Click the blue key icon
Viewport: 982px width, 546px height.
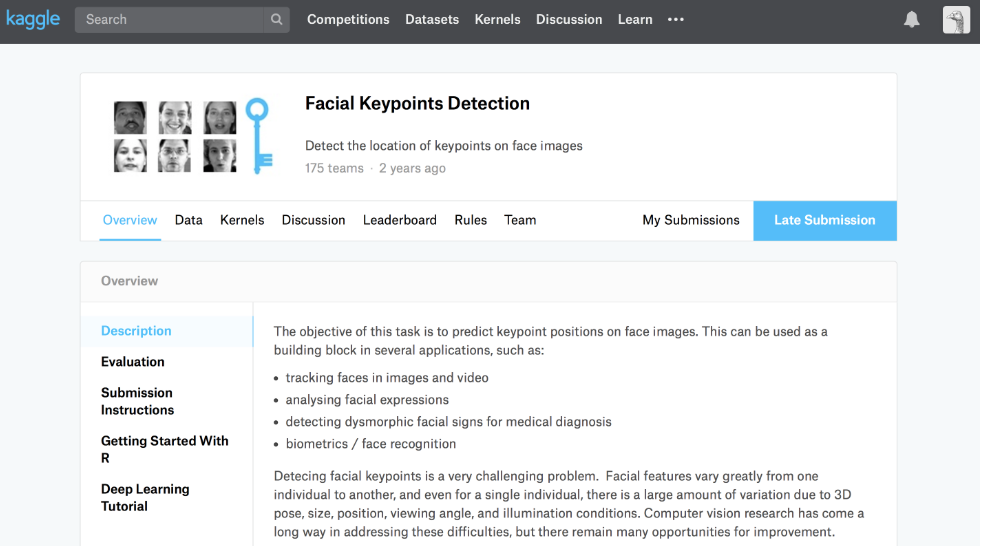point(259,136)
